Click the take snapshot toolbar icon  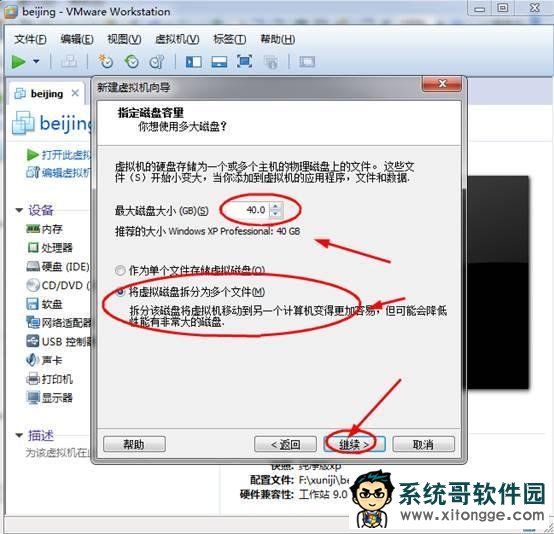click(x=105, y=61)
